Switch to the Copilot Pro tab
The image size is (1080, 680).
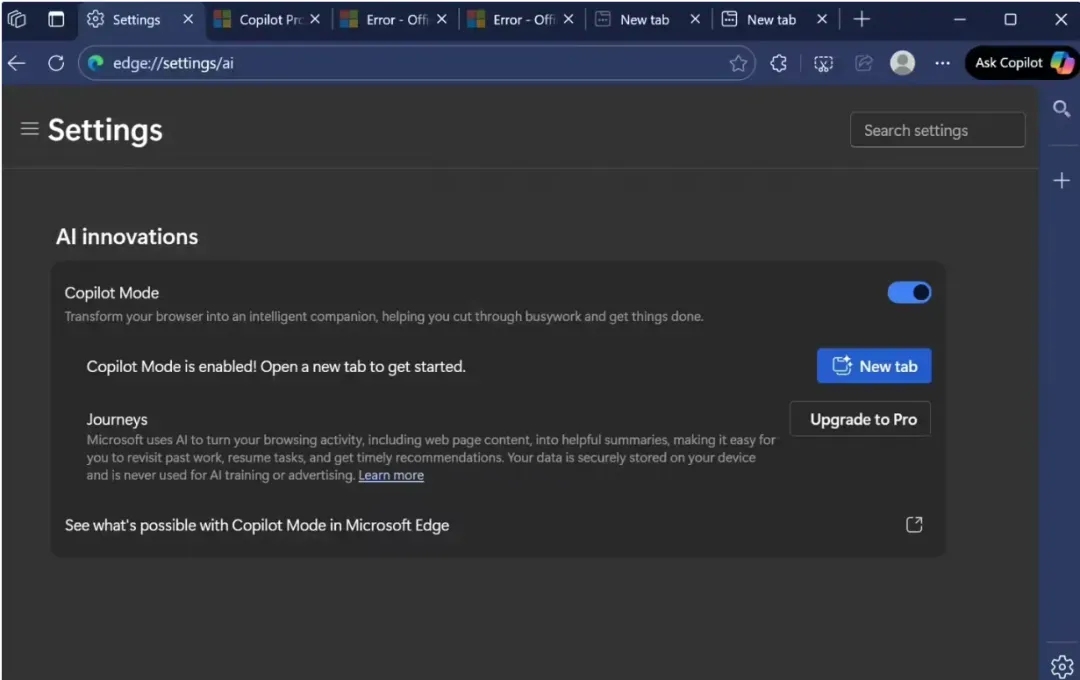point(269,20)
